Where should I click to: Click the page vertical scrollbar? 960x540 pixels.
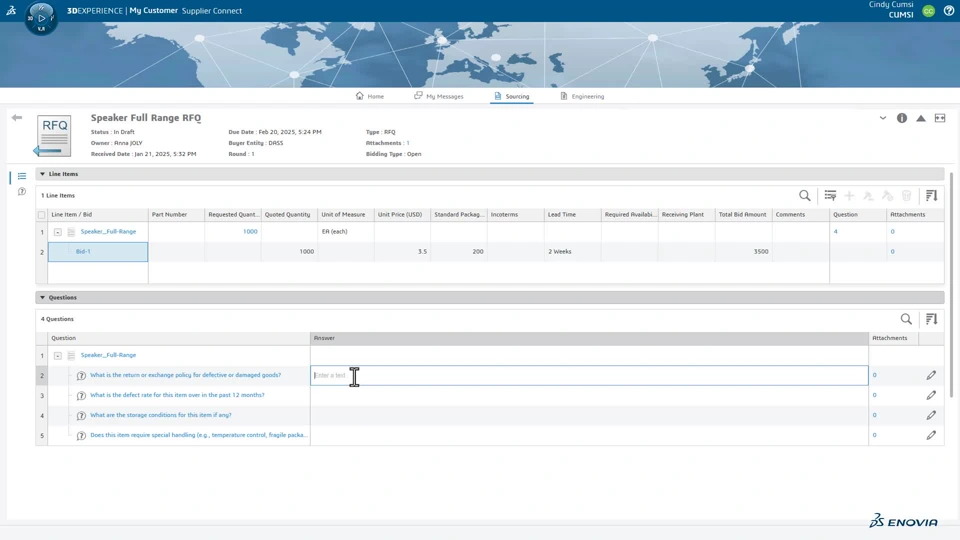click(951, 285)
